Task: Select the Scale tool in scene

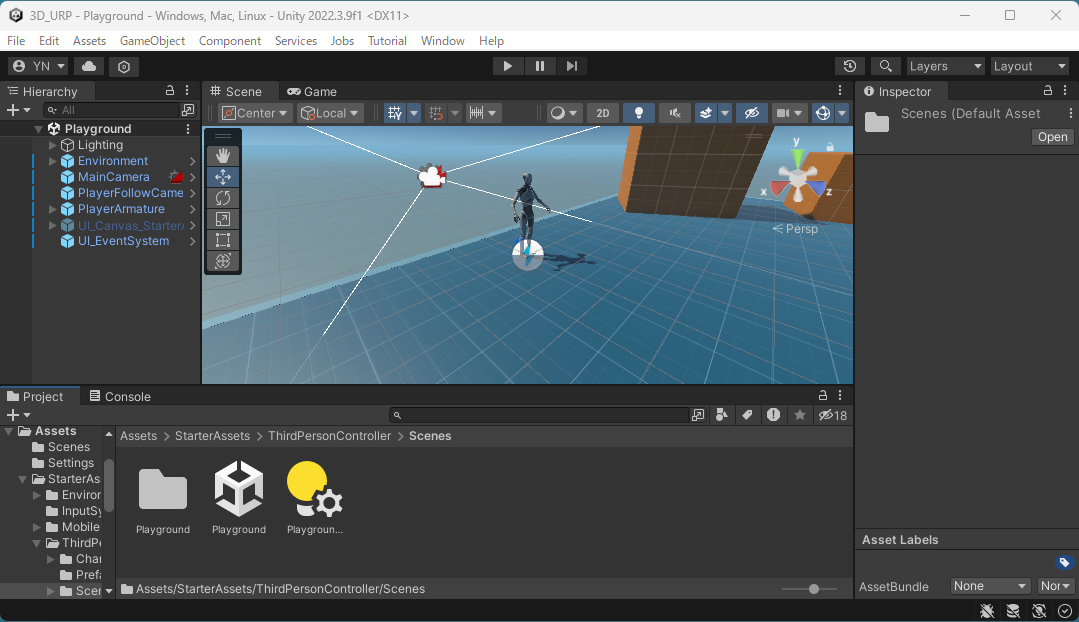Action: (223, 219)
